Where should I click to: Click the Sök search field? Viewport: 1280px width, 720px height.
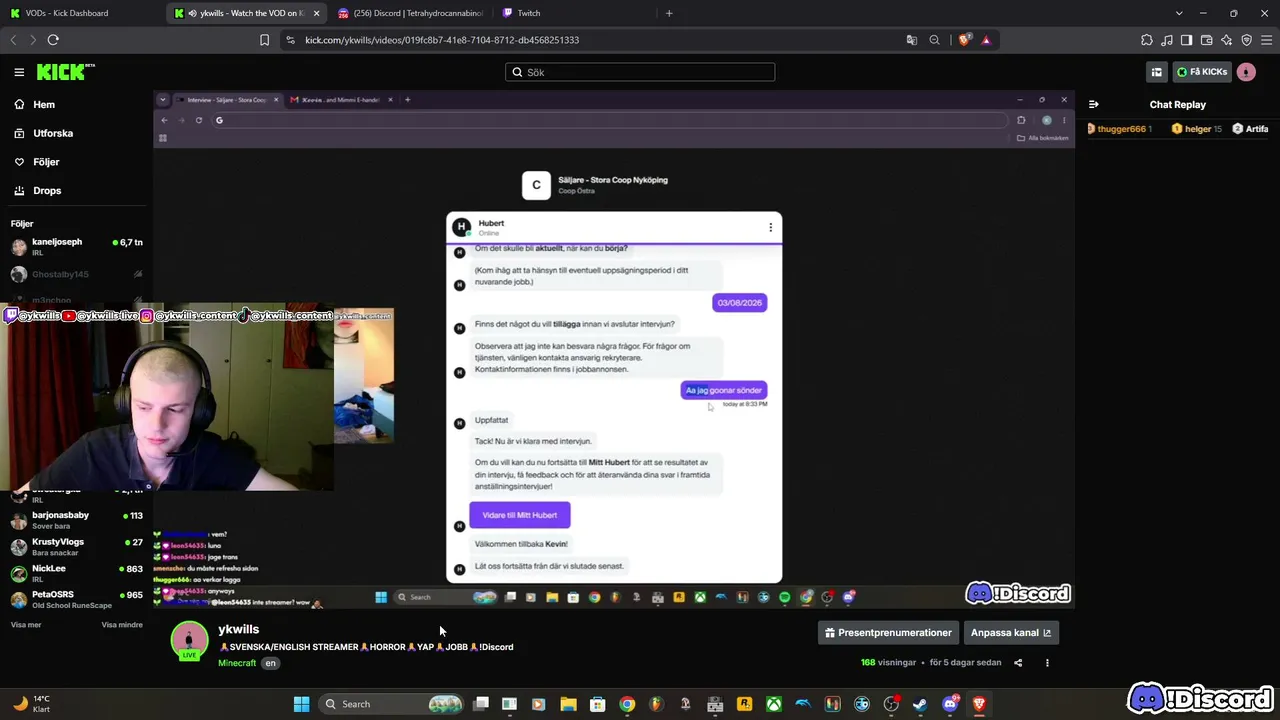(x=640, y=72)
